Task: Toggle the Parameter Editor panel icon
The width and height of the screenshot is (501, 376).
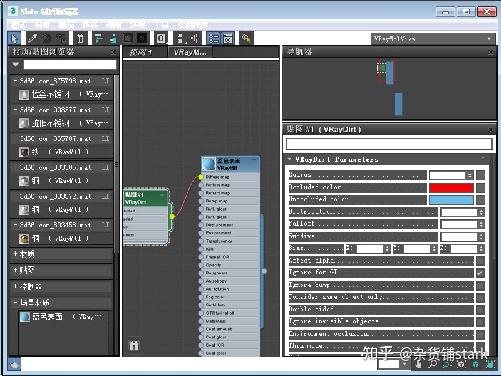Action: [228, 38]
